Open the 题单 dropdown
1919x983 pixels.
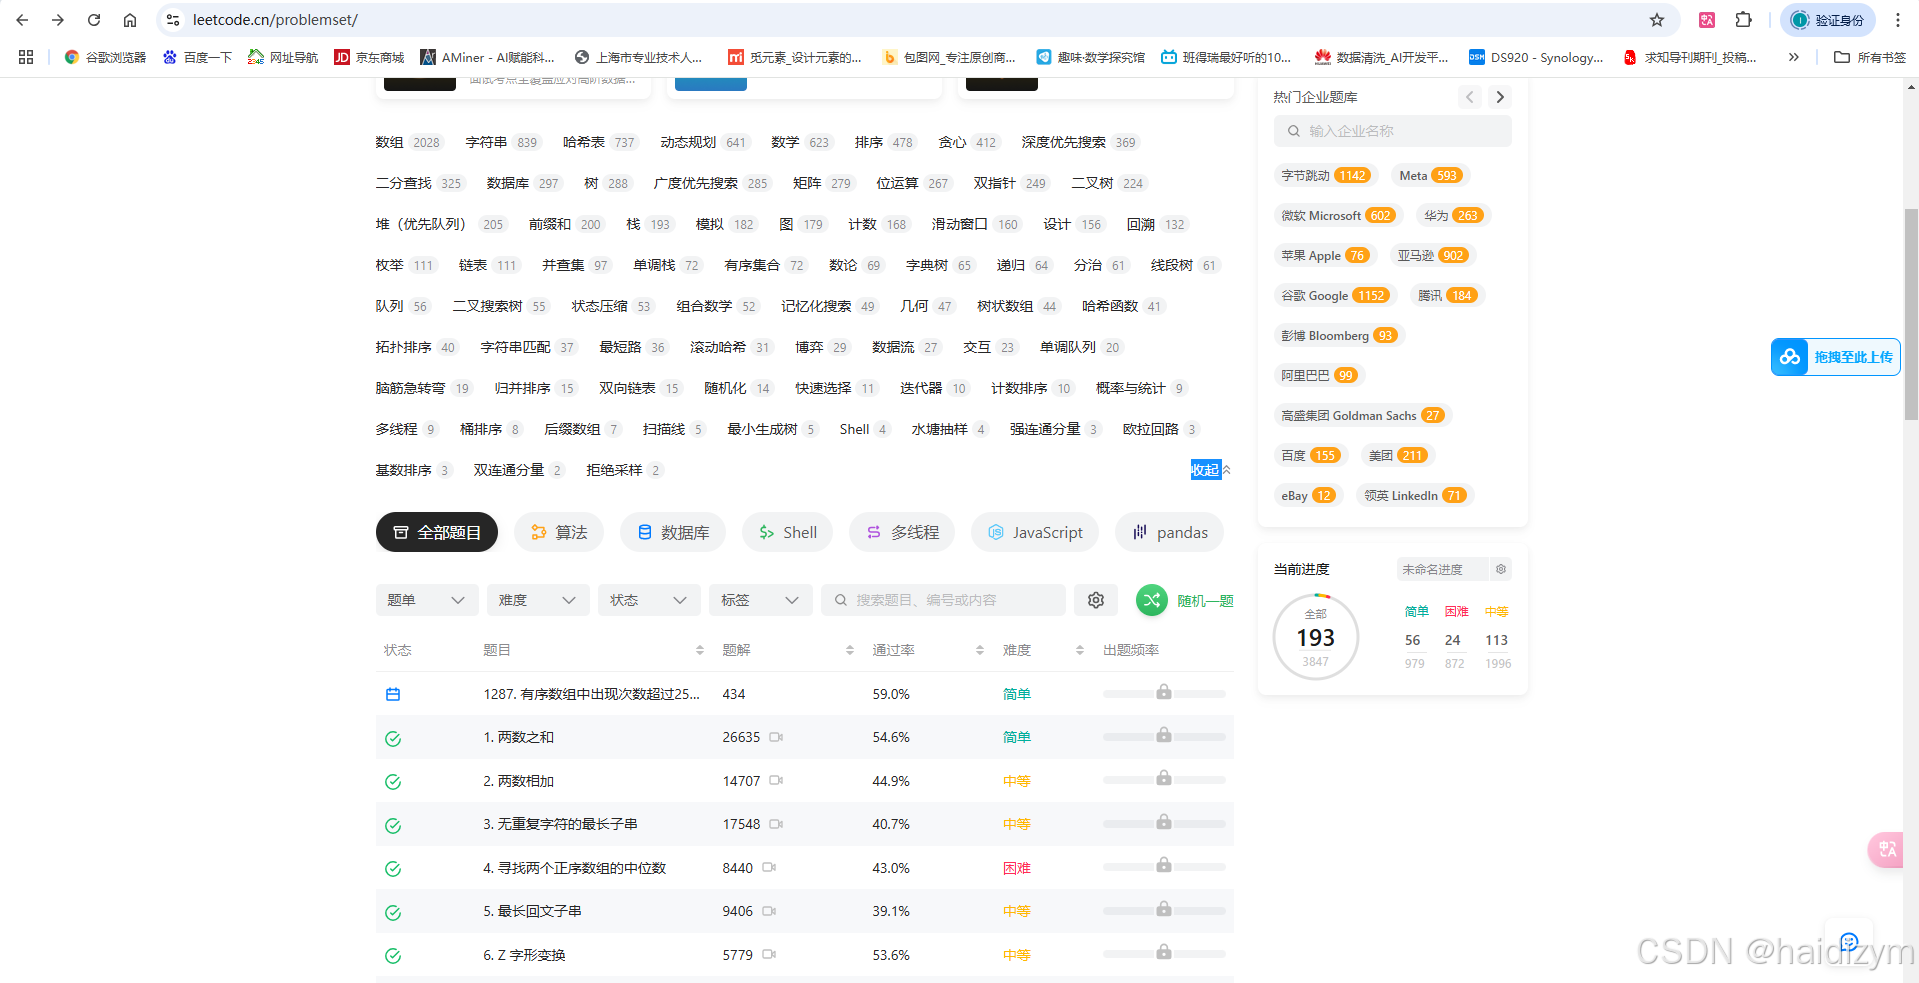(427, 600)
